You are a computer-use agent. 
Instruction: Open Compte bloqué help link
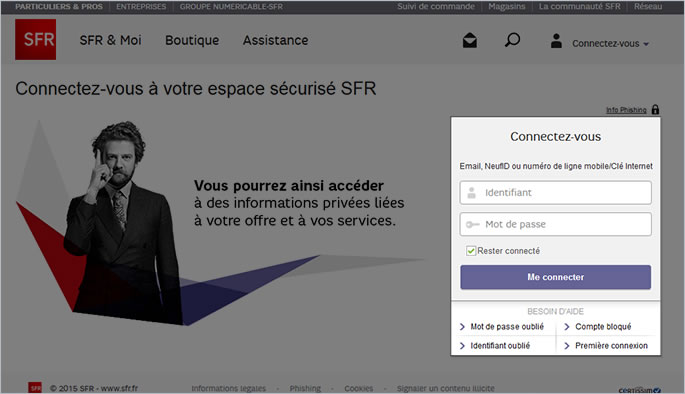click(x=603, y=327)
